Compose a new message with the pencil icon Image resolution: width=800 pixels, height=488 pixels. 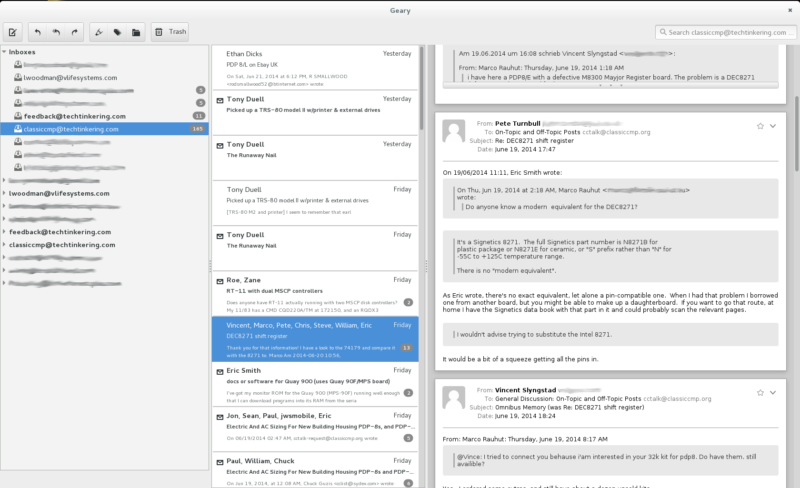point(12,32)
